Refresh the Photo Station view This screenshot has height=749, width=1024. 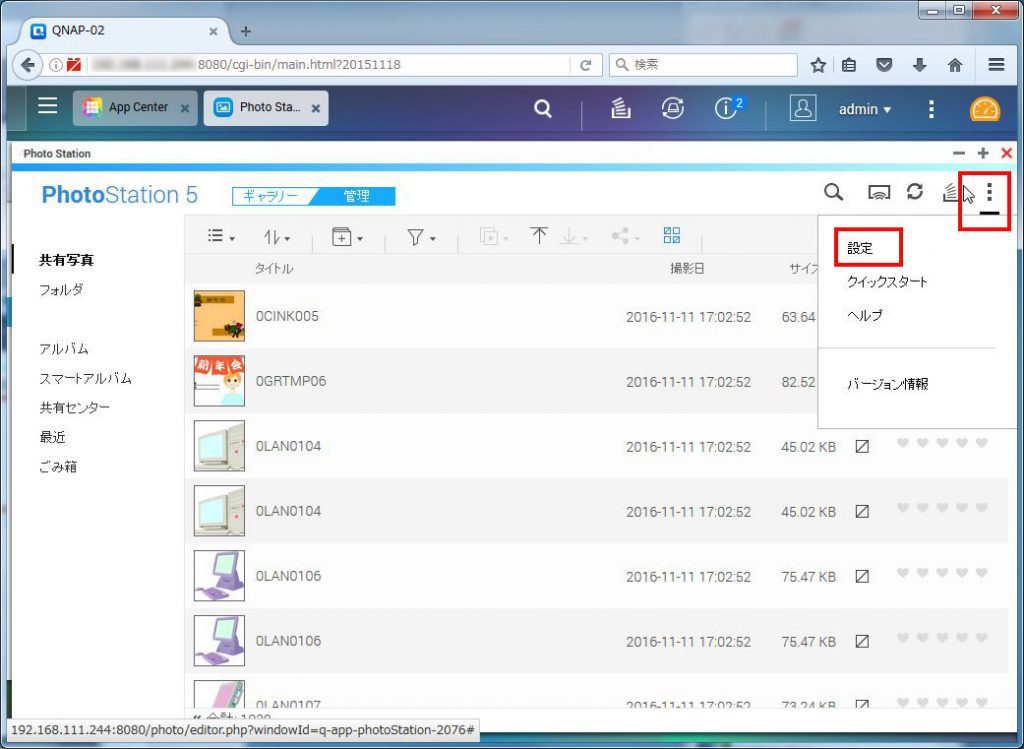[914, 191]
